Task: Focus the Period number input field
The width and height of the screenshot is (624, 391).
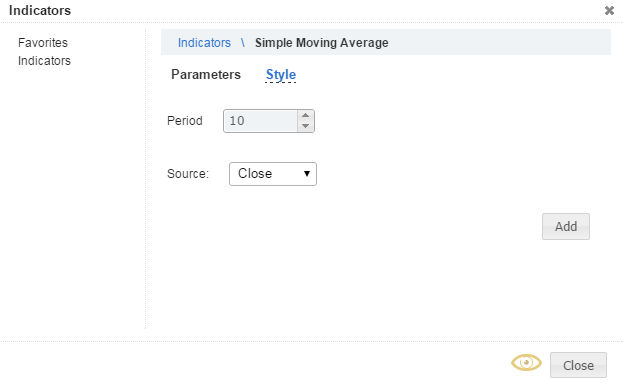Action: click(260, 121)
